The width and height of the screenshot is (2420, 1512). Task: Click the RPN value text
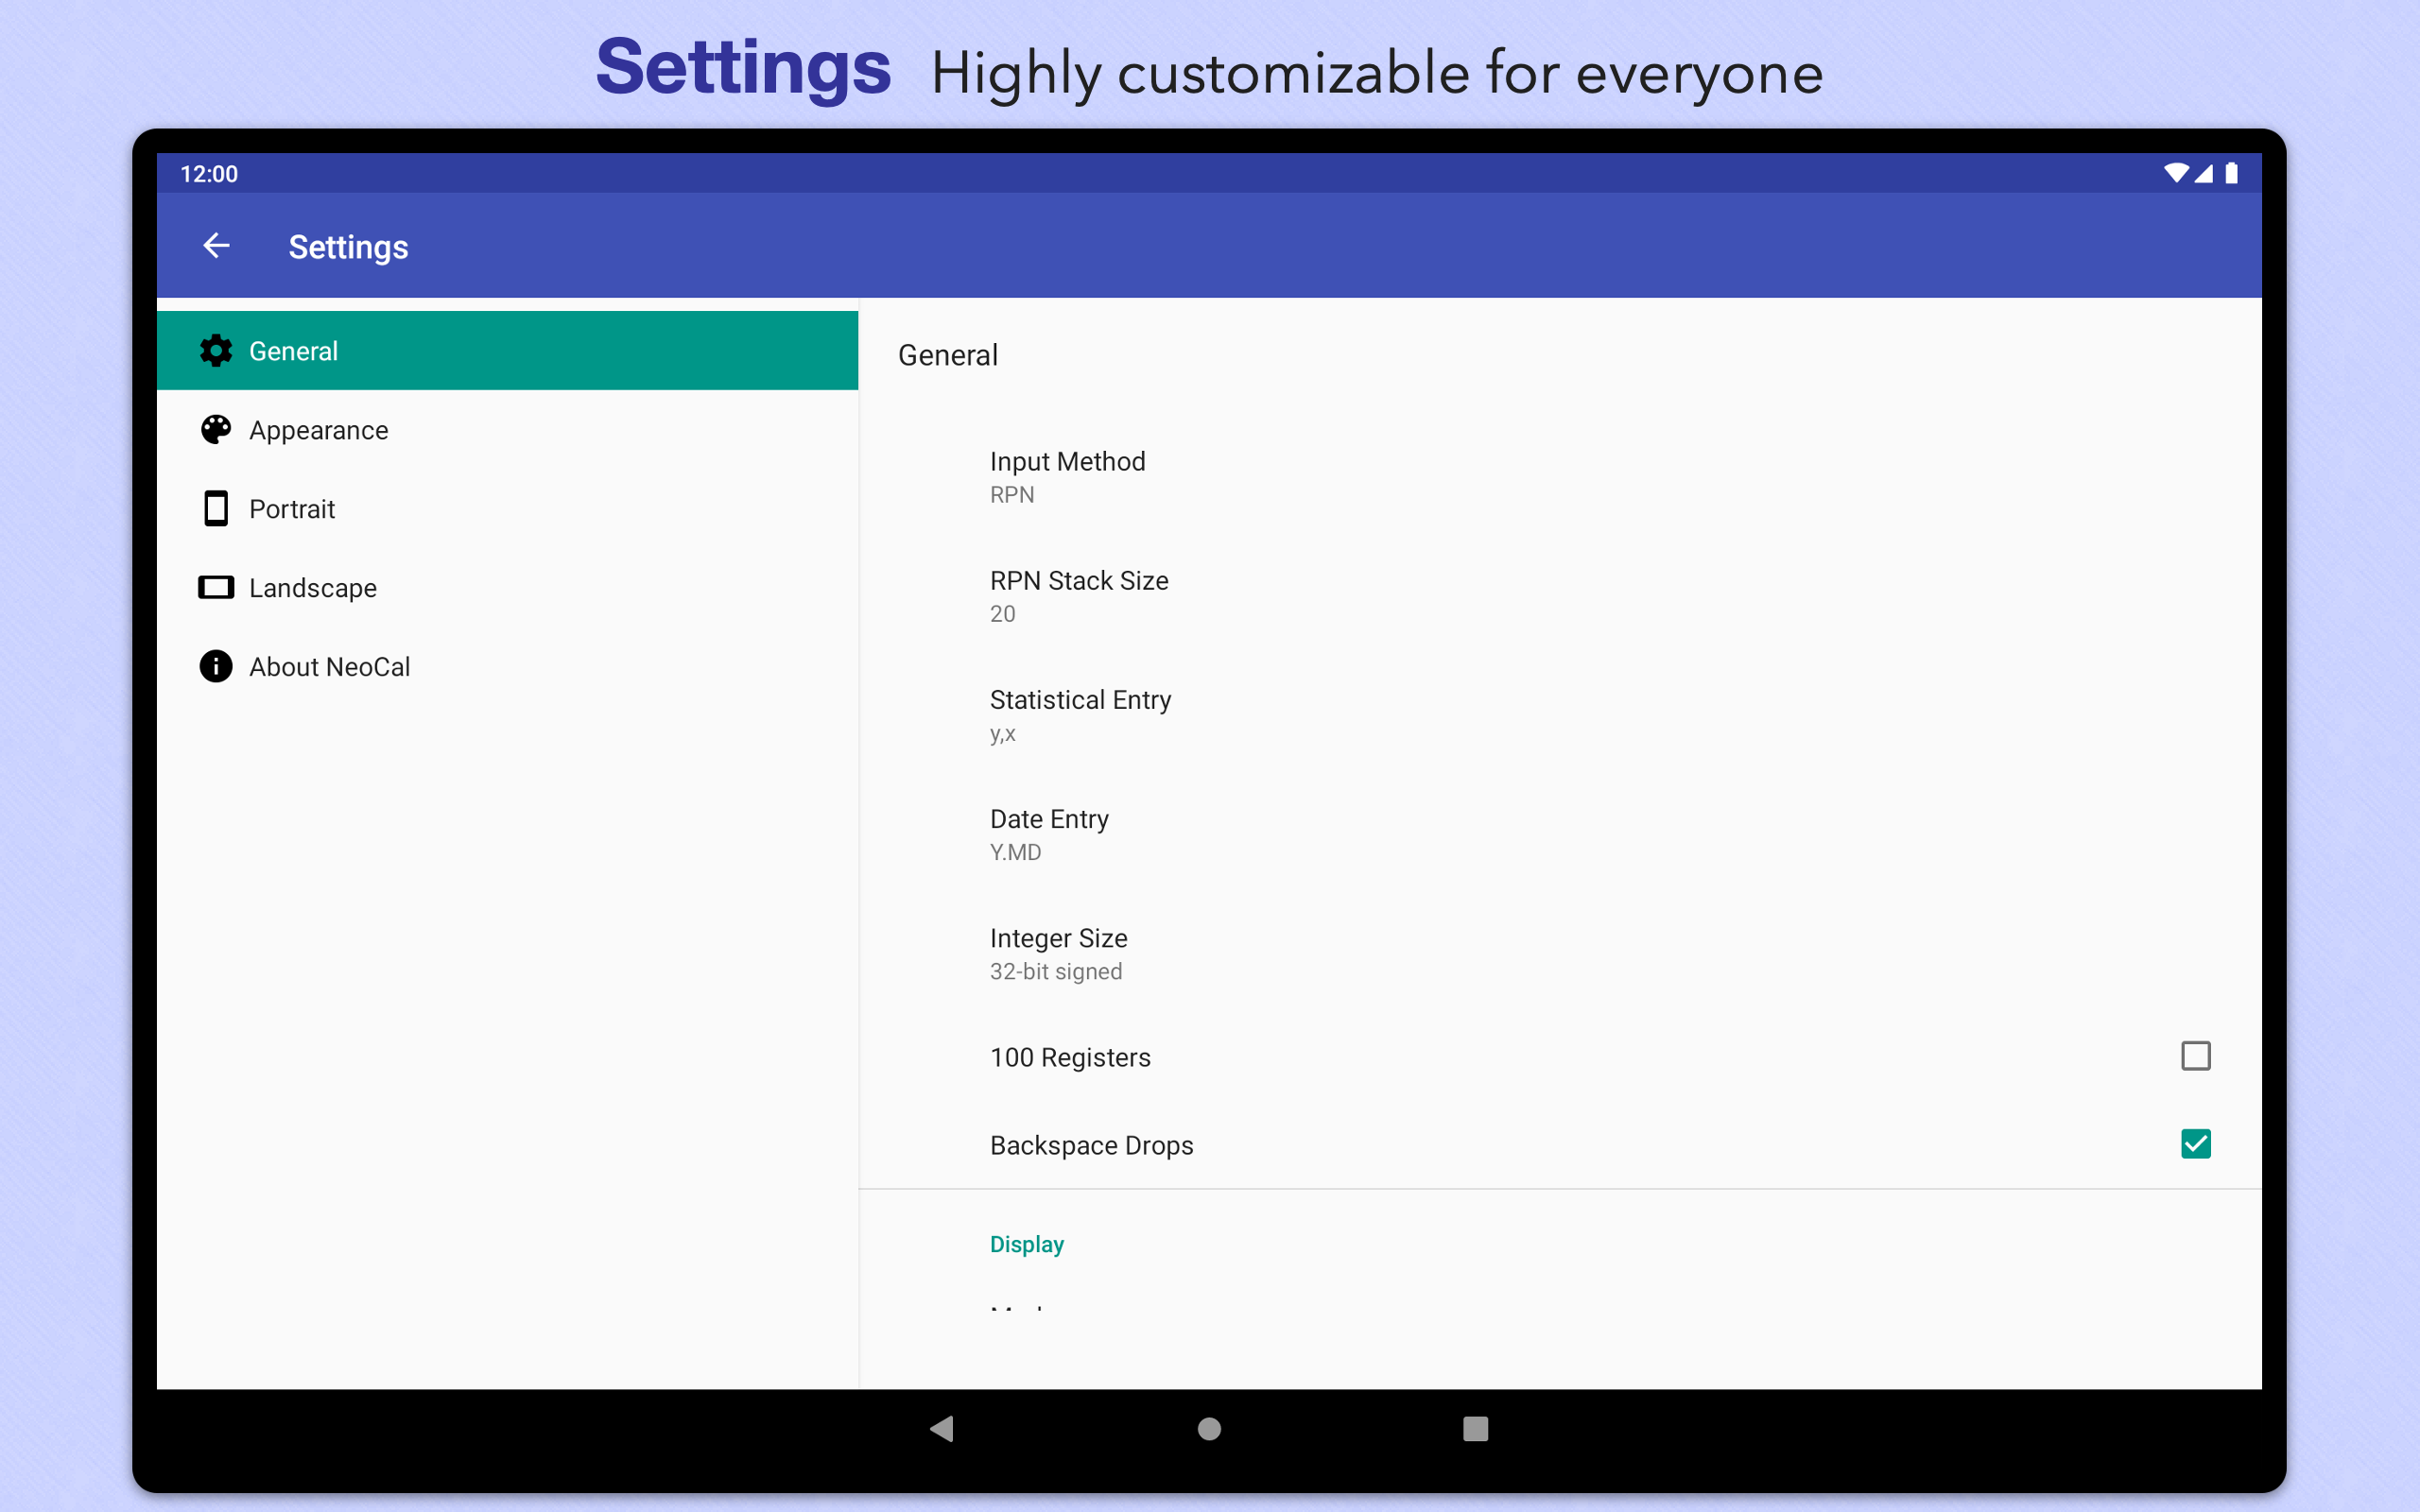point(1012,495)
